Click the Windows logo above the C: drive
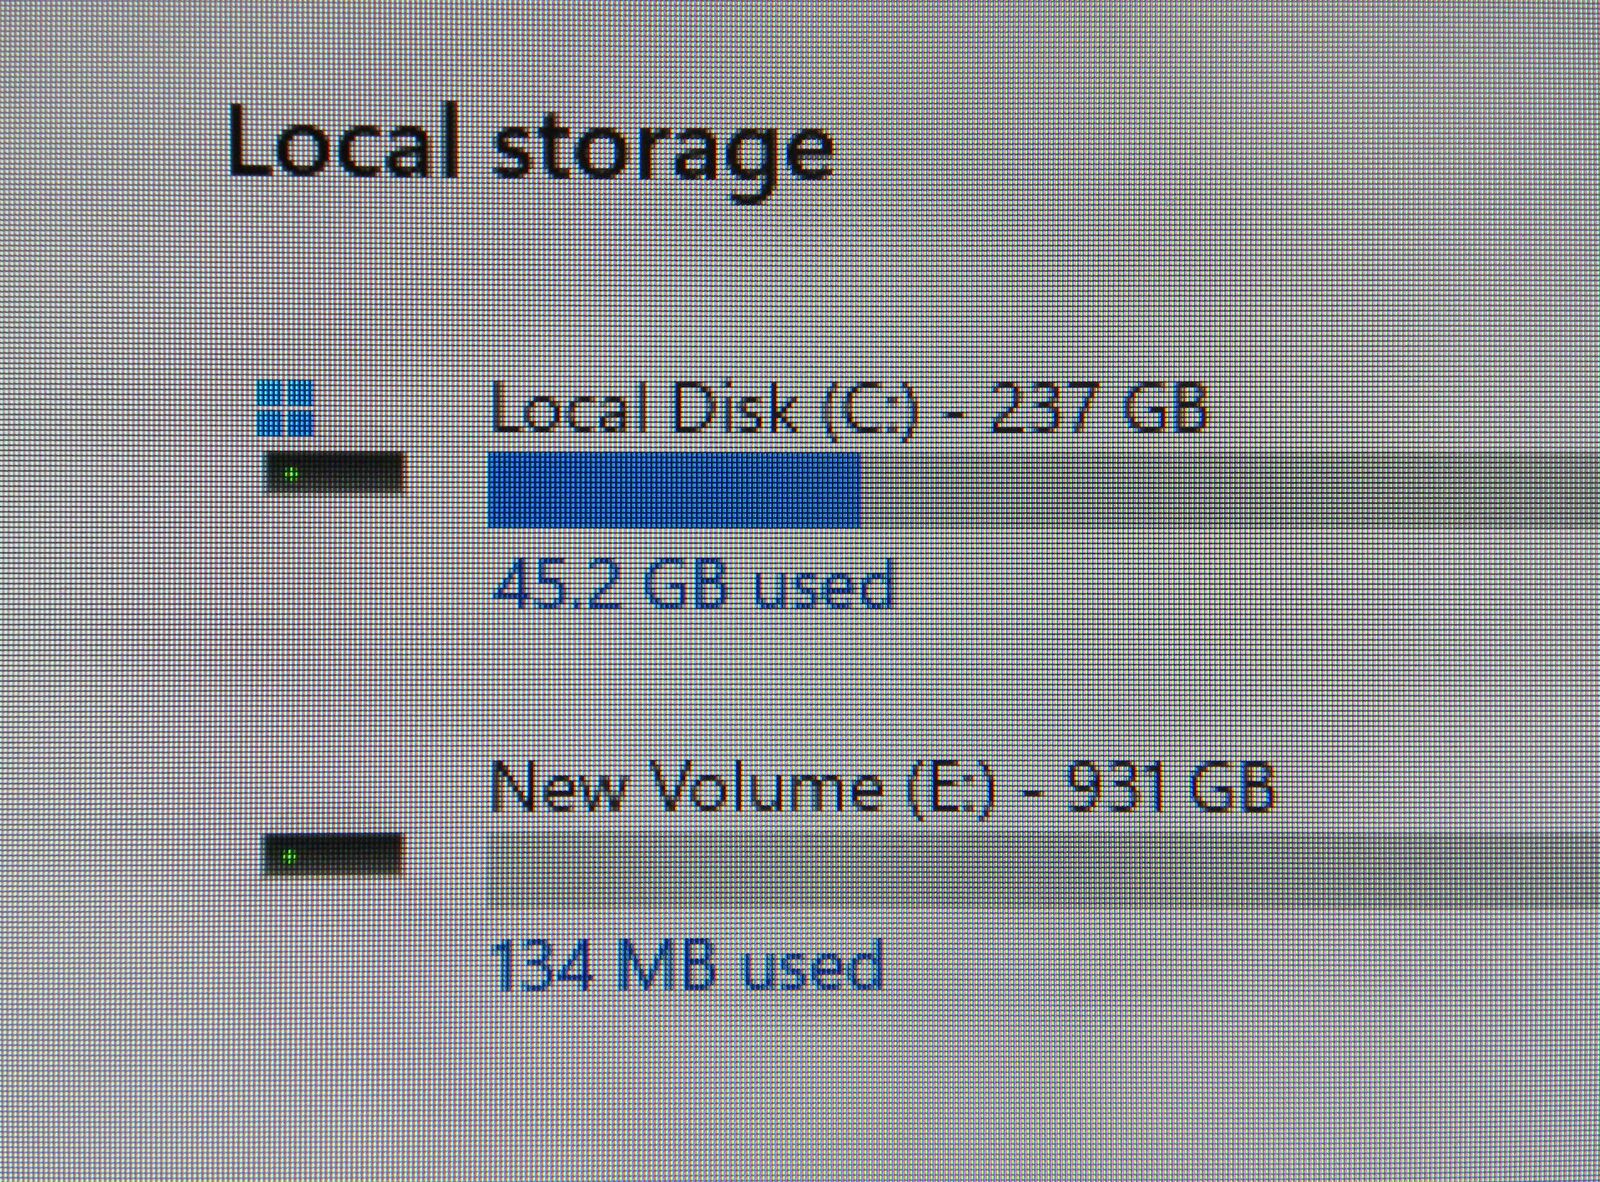 [285, 407]
